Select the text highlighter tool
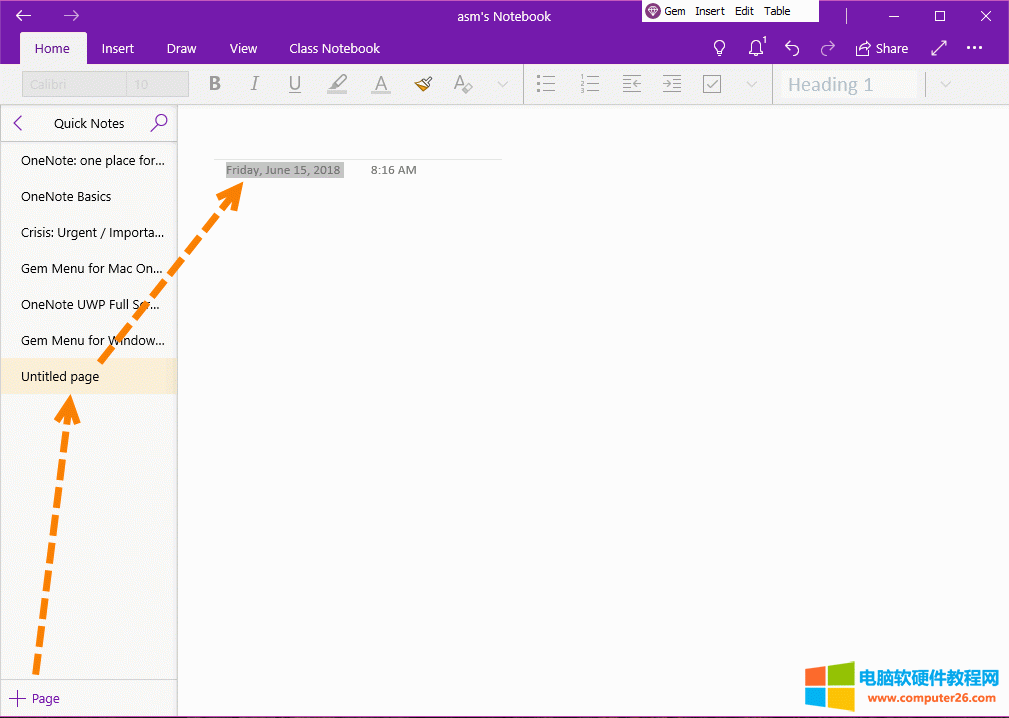1009x718 pixels. [337, 83]
